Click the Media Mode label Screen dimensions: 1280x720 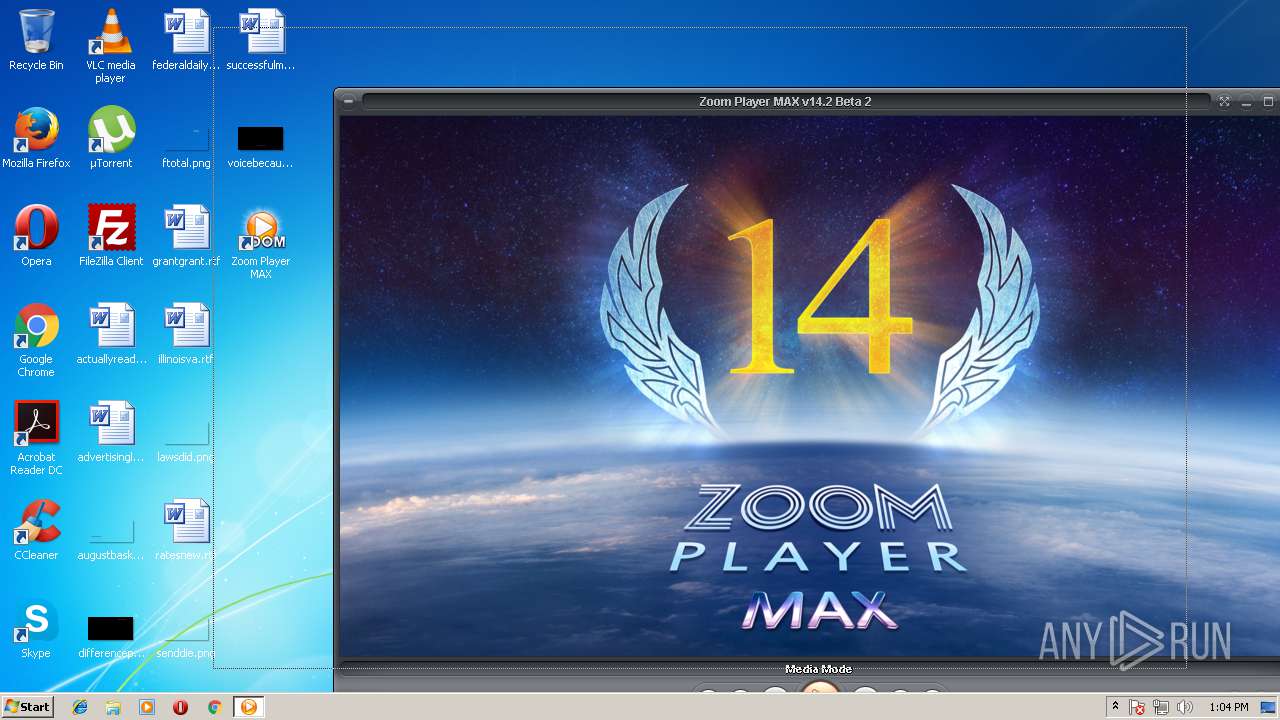coord(818,669)
